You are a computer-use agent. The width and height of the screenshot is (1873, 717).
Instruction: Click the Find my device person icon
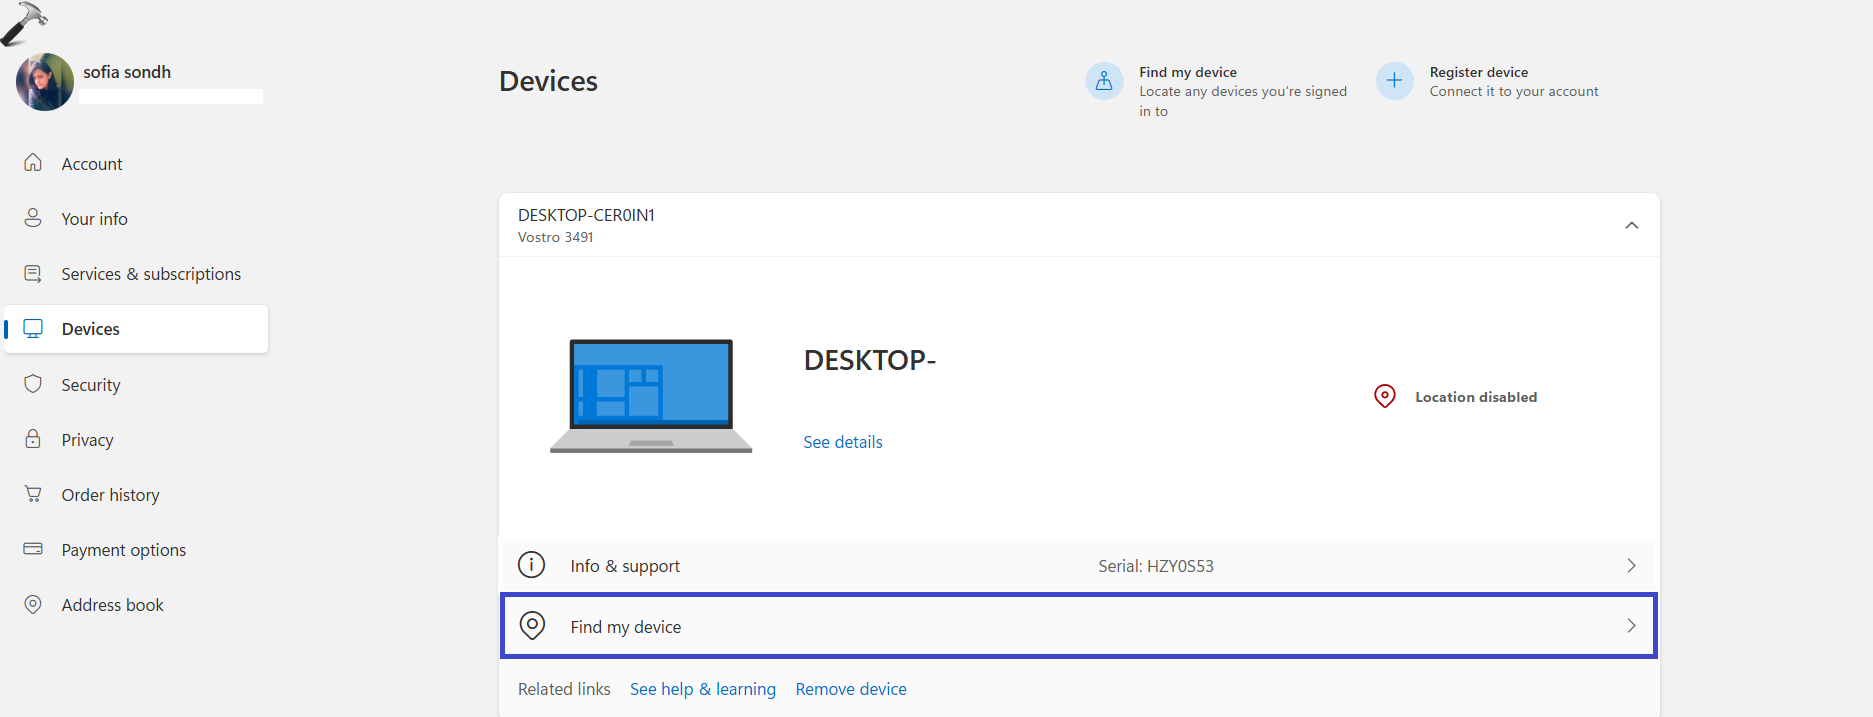point(1104,81)
